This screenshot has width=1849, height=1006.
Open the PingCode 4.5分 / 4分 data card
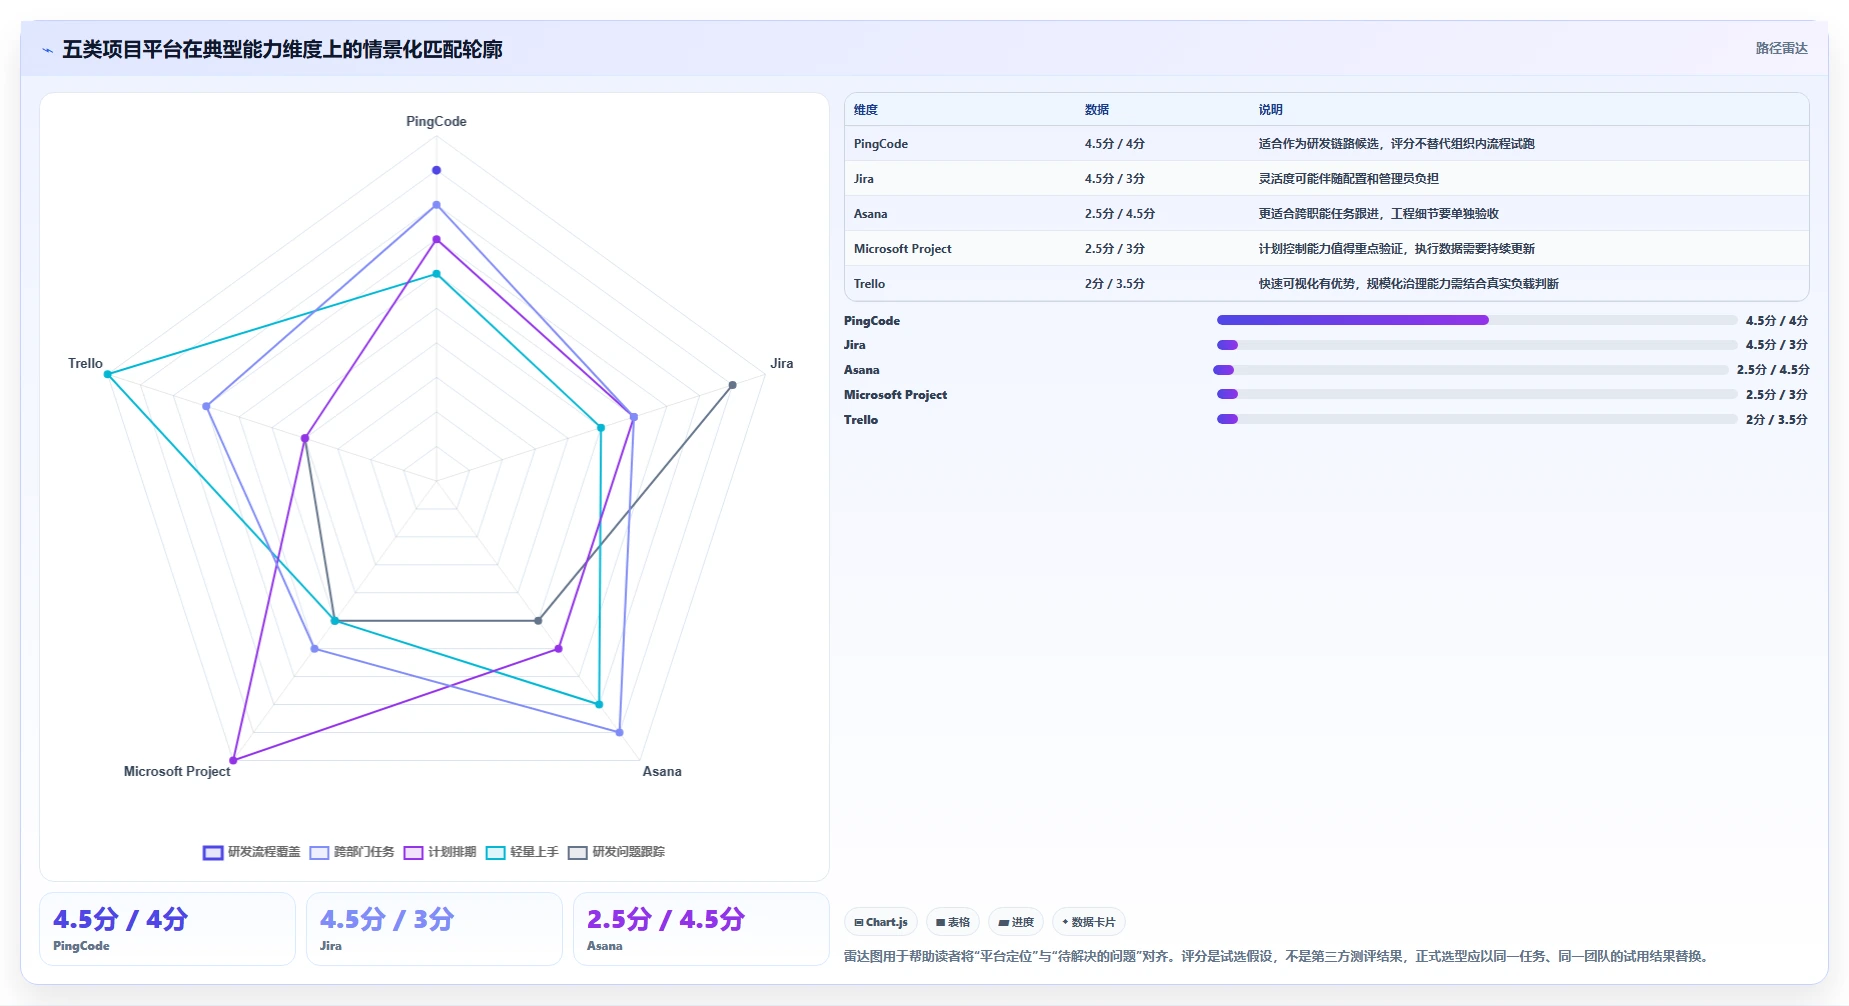click(x=167, y=929)
